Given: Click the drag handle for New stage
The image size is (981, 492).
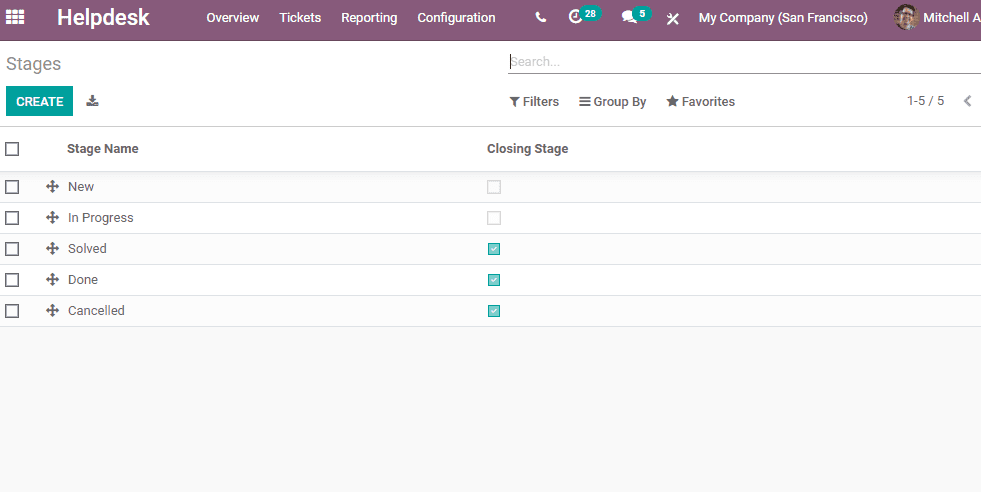Looking at the screenshot, I should pyautogui.click(x=53, y=187).
